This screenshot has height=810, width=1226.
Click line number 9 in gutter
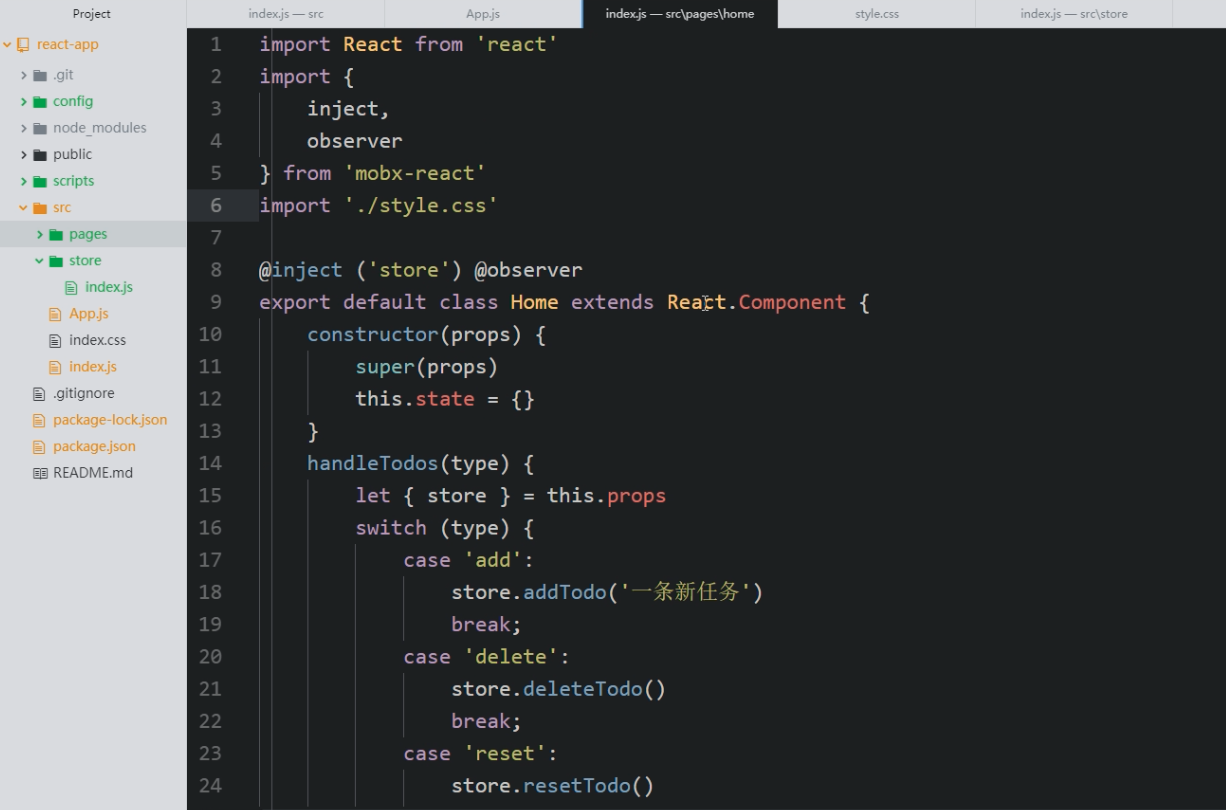216,302
